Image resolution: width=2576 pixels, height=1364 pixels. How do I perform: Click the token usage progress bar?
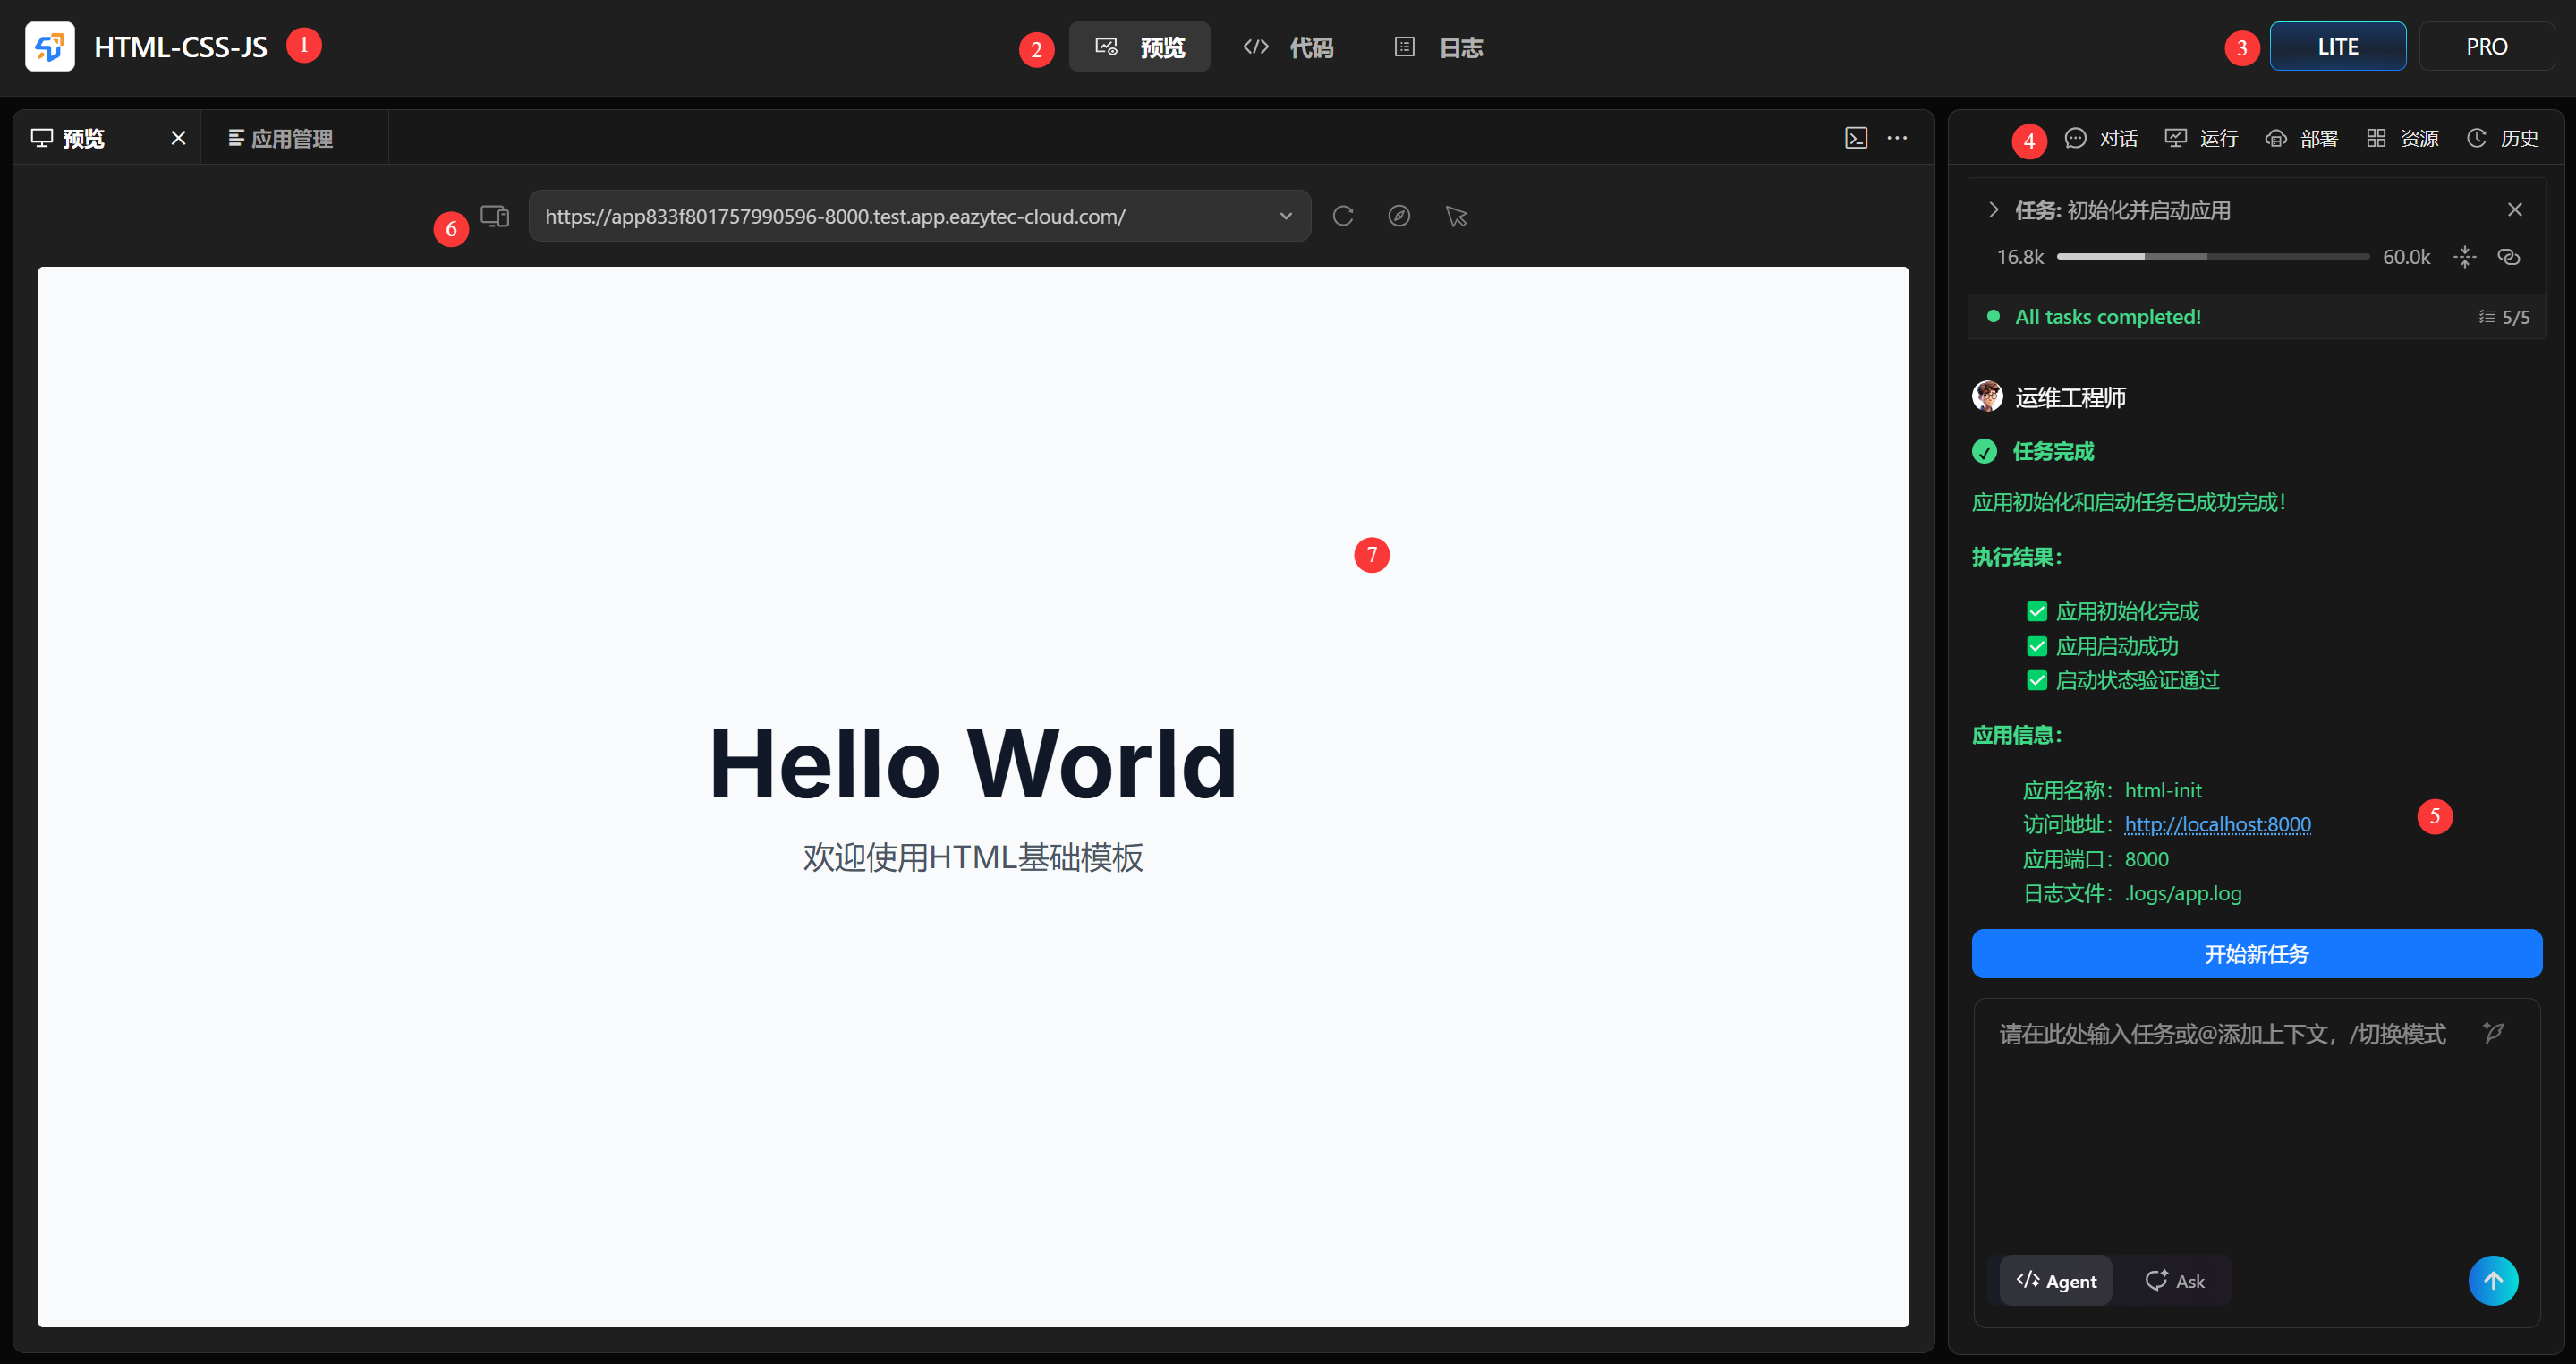(2212, 257)
